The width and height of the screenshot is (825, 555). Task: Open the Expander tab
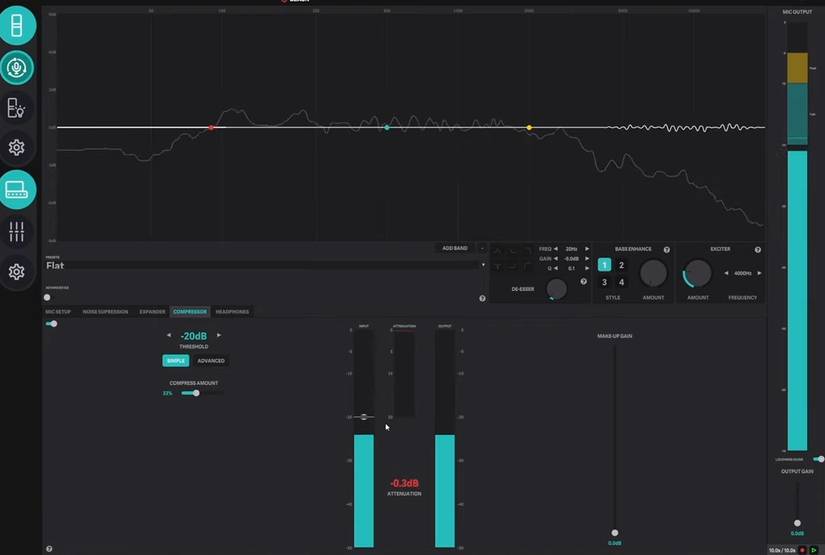coord(152,312)
